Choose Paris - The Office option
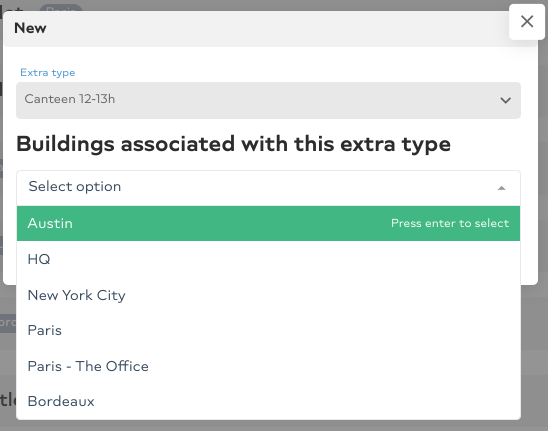The height and width of the screenshot is (431, 548). 268,366
